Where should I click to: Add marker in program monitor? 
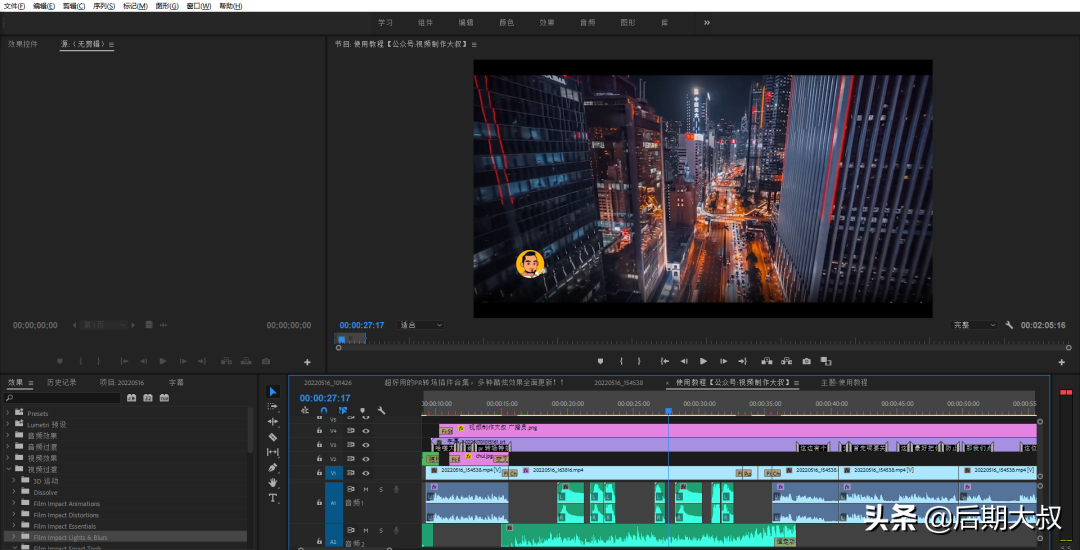(601, 361)
